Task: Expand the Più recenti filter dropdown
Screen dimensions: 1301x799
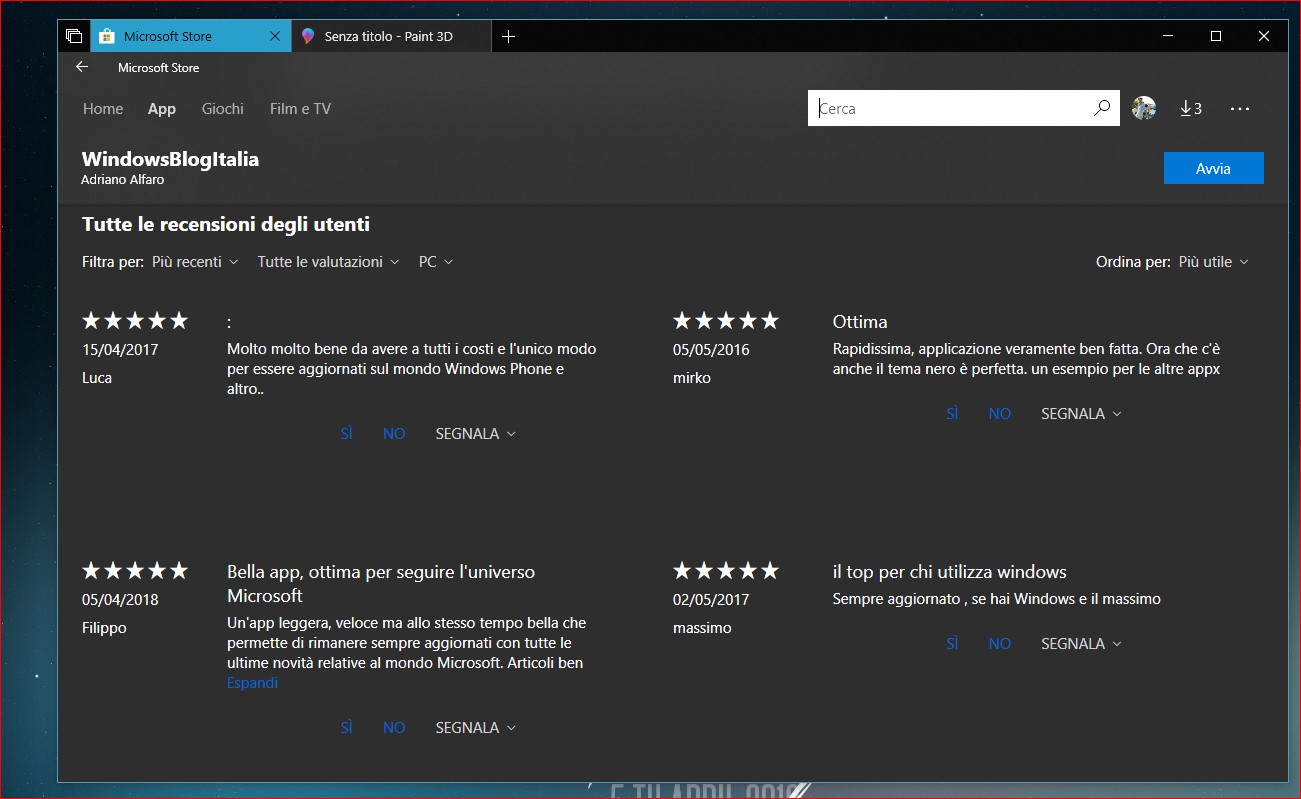Action: click(x=195, y=262)
